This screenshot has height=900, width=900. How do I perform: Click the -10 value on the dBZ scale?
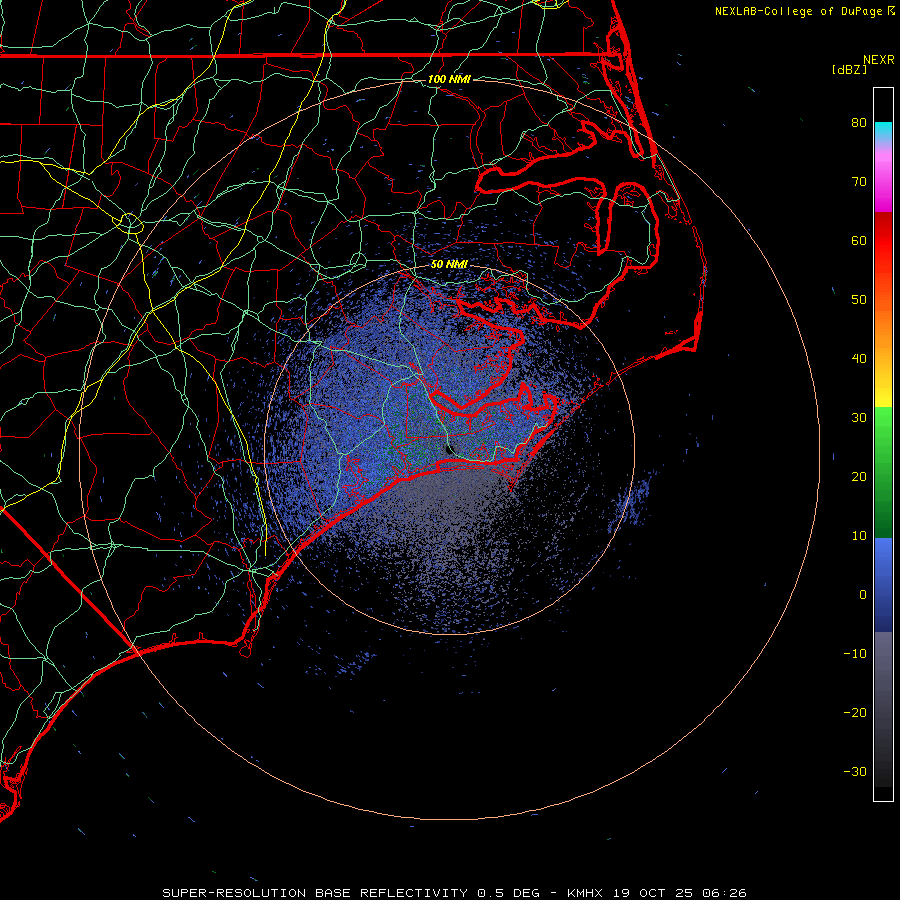pos(855,654)
